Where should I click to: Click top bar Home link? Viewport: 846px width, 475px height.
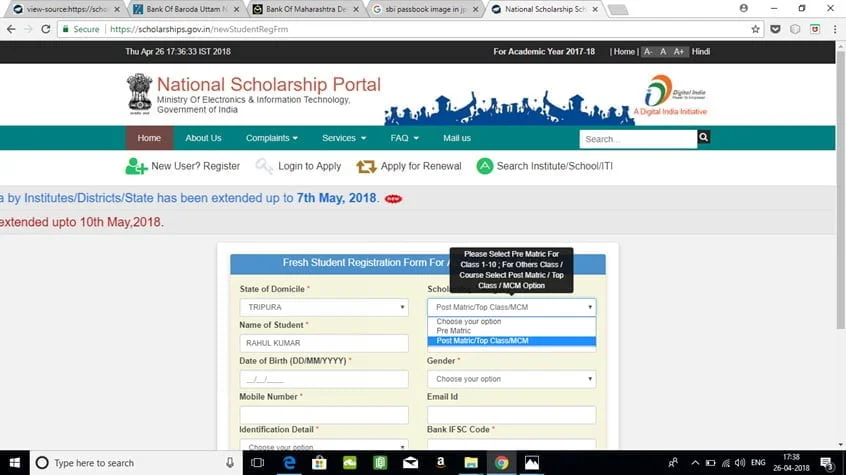624,52
